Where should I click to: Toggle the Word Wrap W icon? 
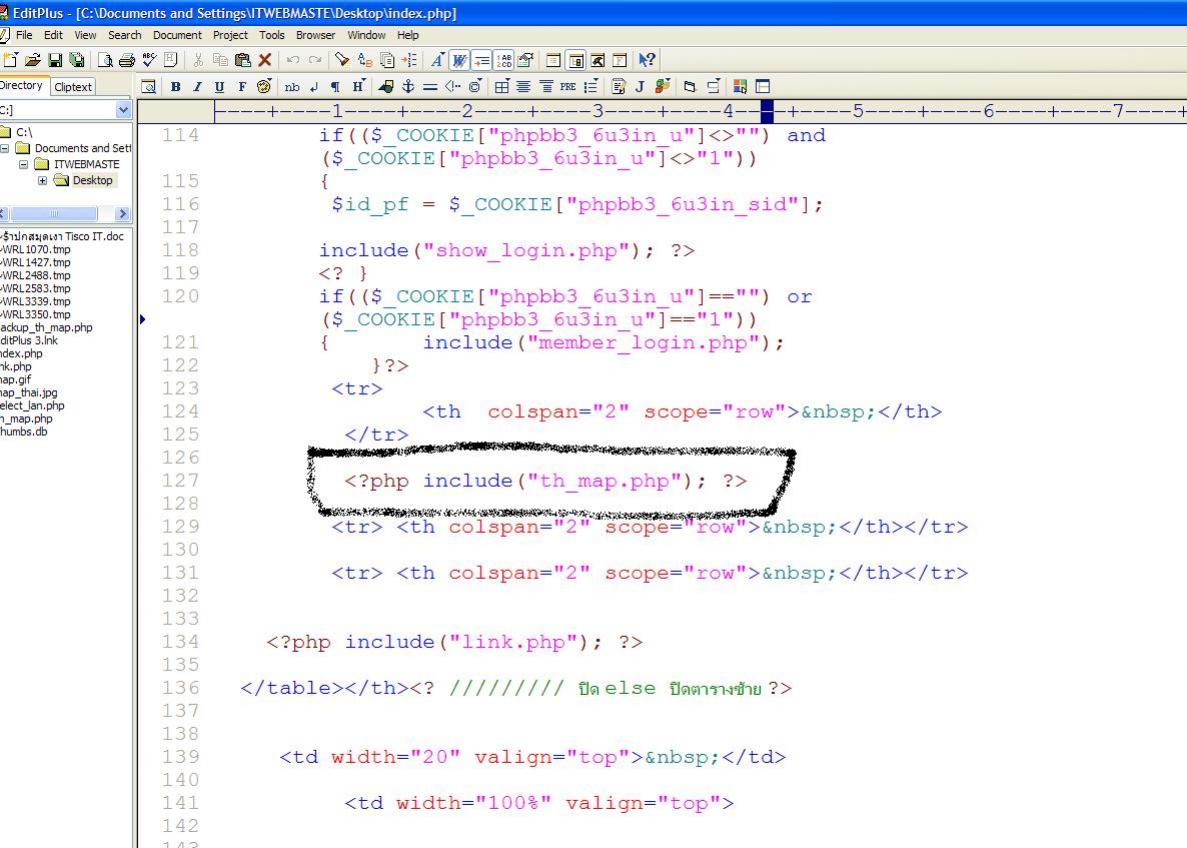459,60
